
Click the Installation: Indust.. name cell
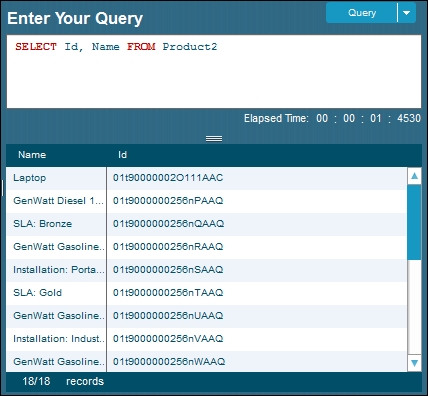click(56, 339)
